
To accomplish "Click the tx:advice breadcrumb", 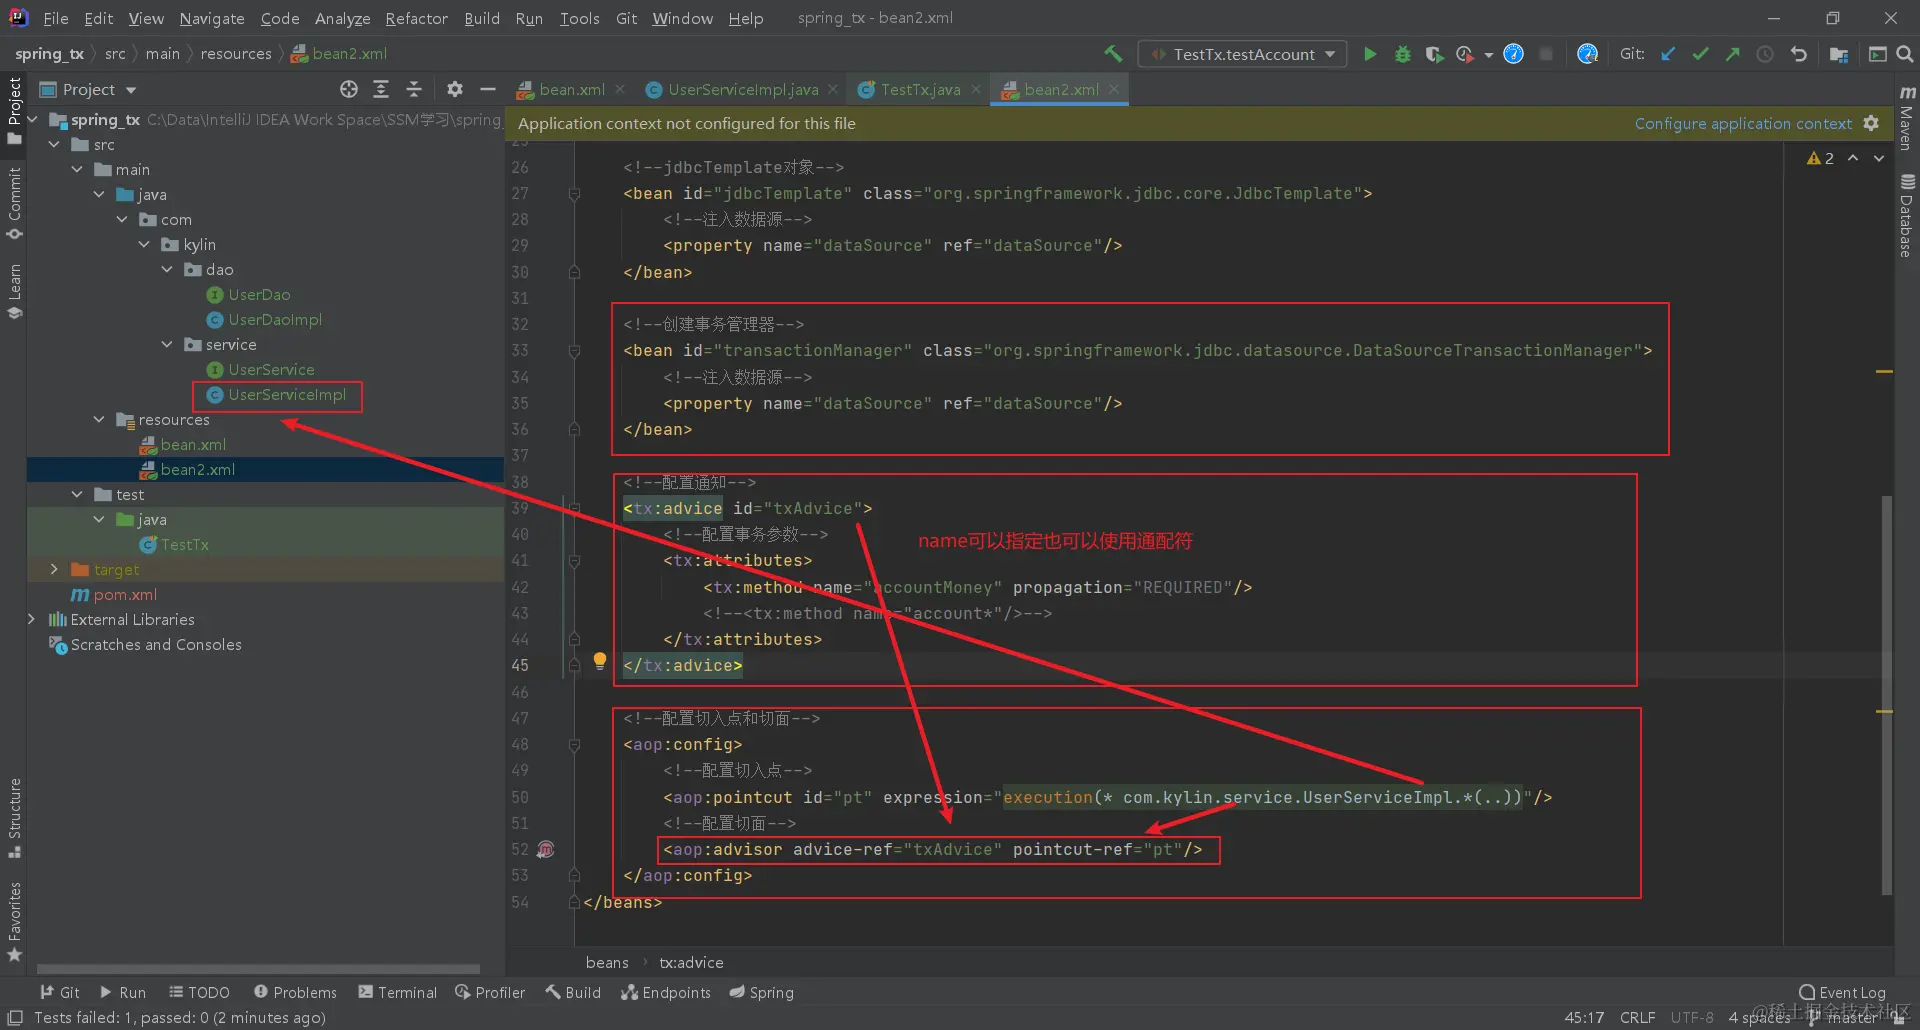I will tap(691, 963).
